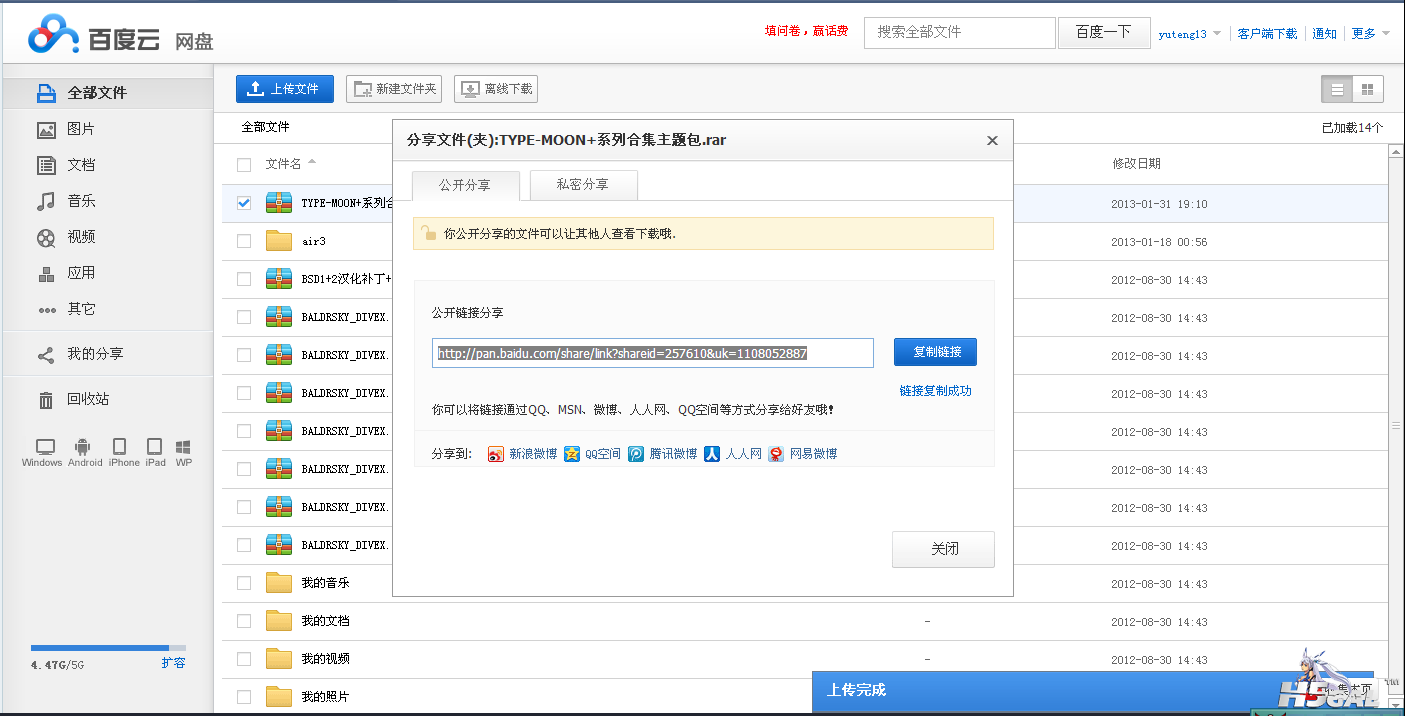Click the 我的文档 folder icon
1405x716 pixels.
point(279,621)
